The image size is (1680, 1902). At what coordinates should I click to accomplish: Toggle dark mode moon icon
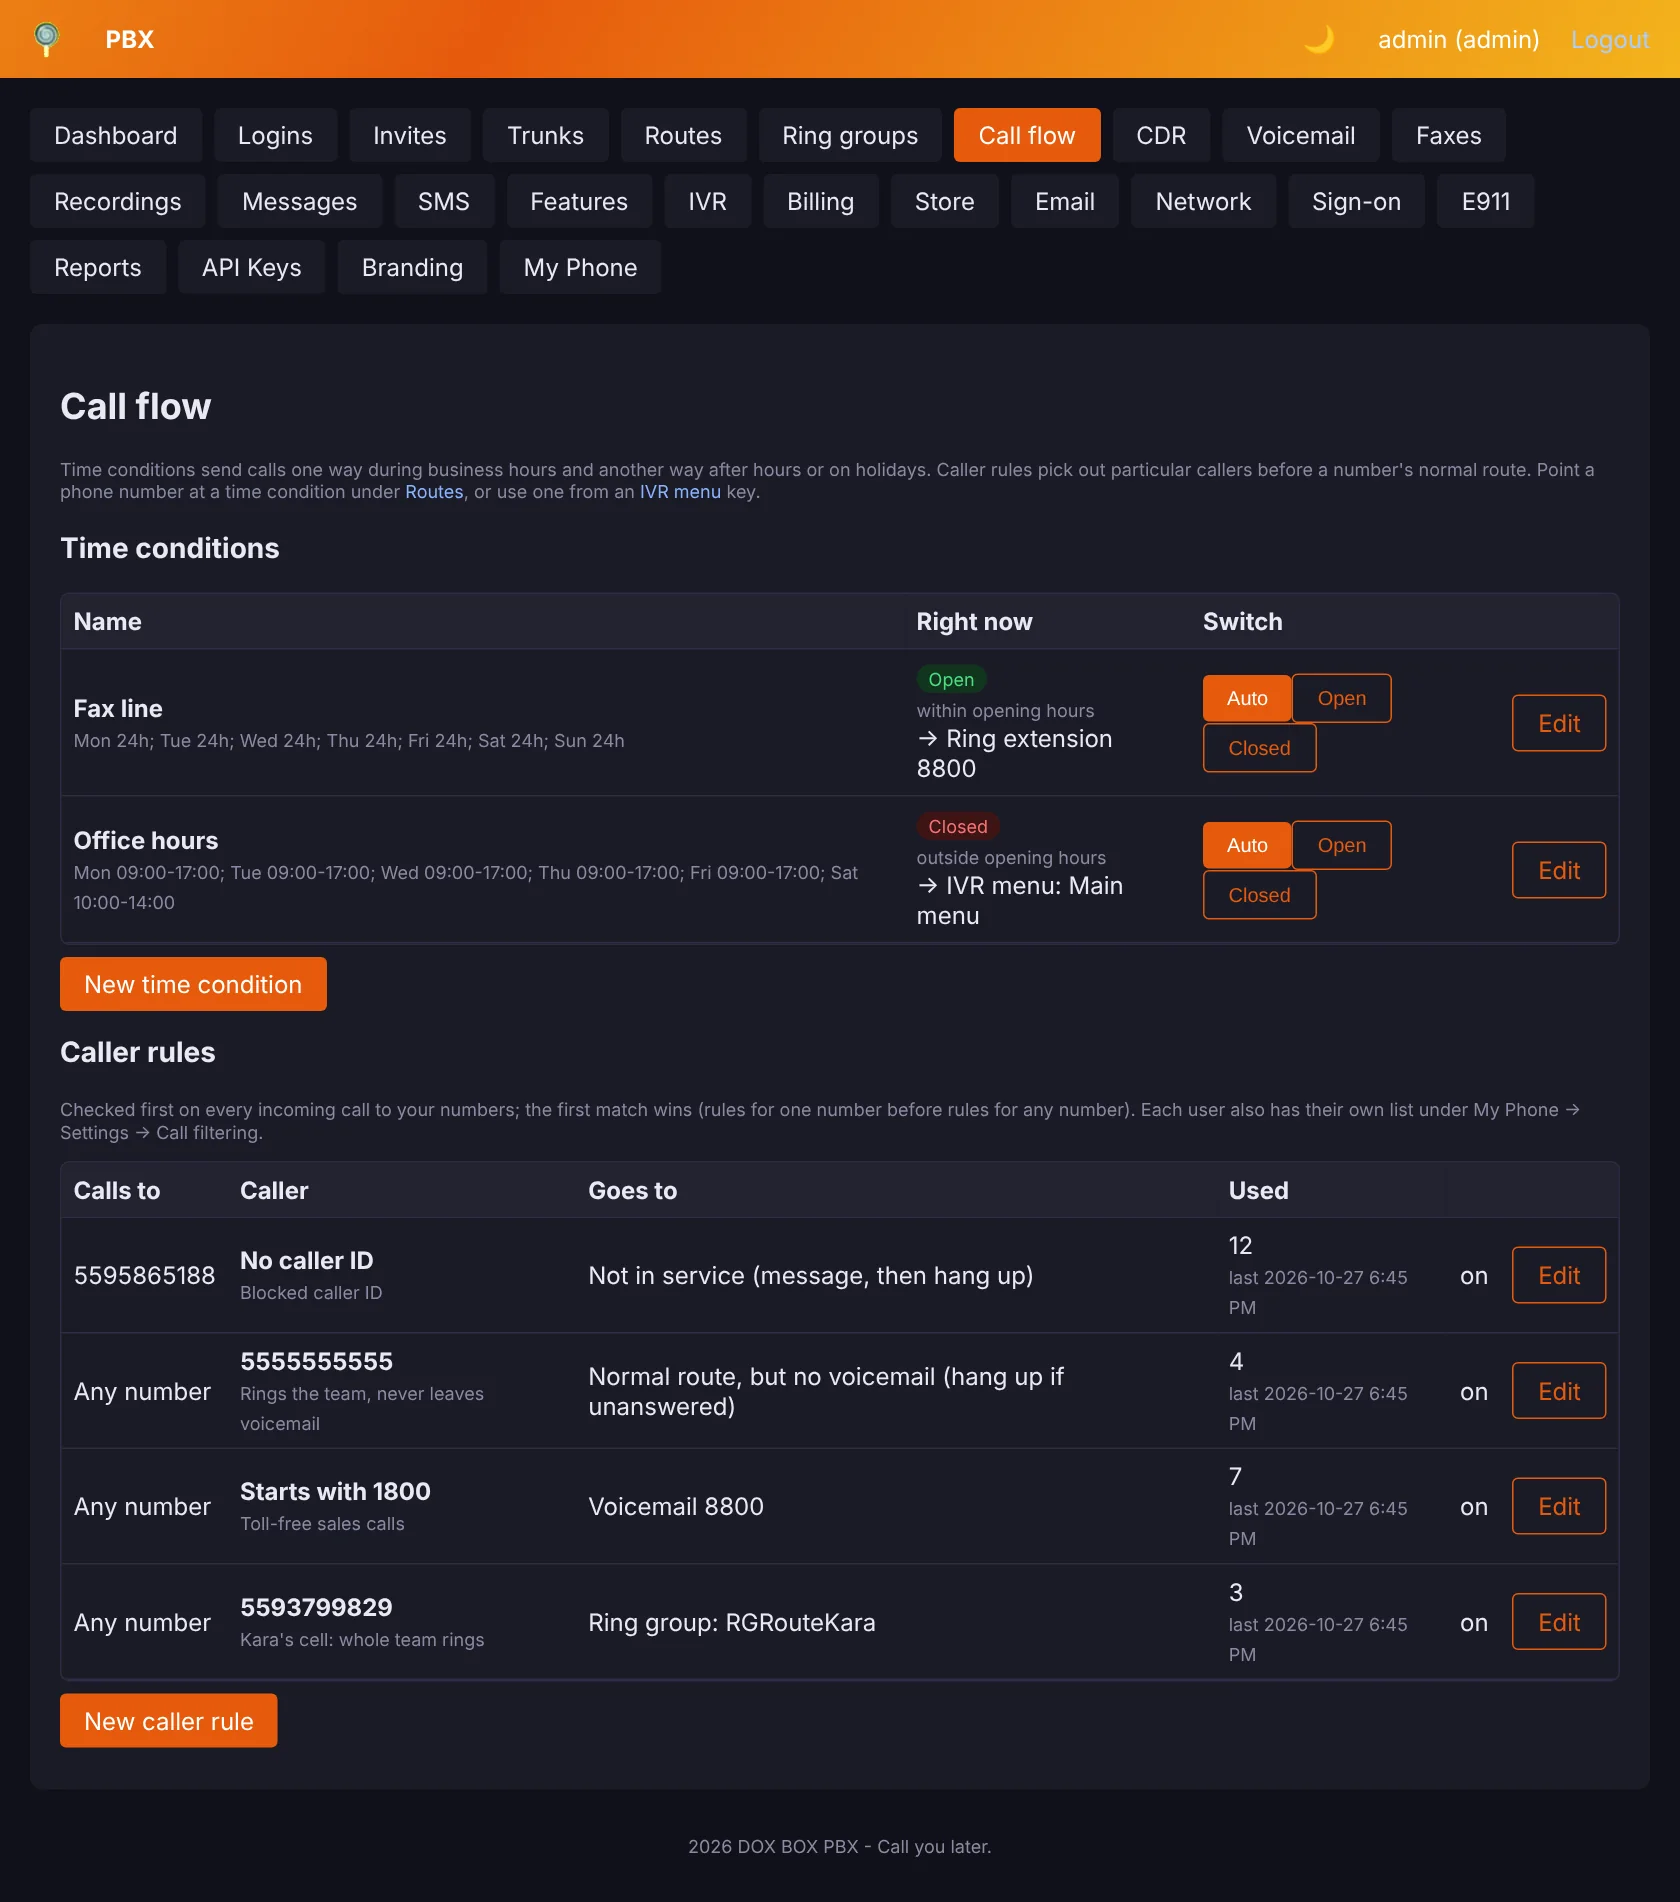pos(1319,39)
